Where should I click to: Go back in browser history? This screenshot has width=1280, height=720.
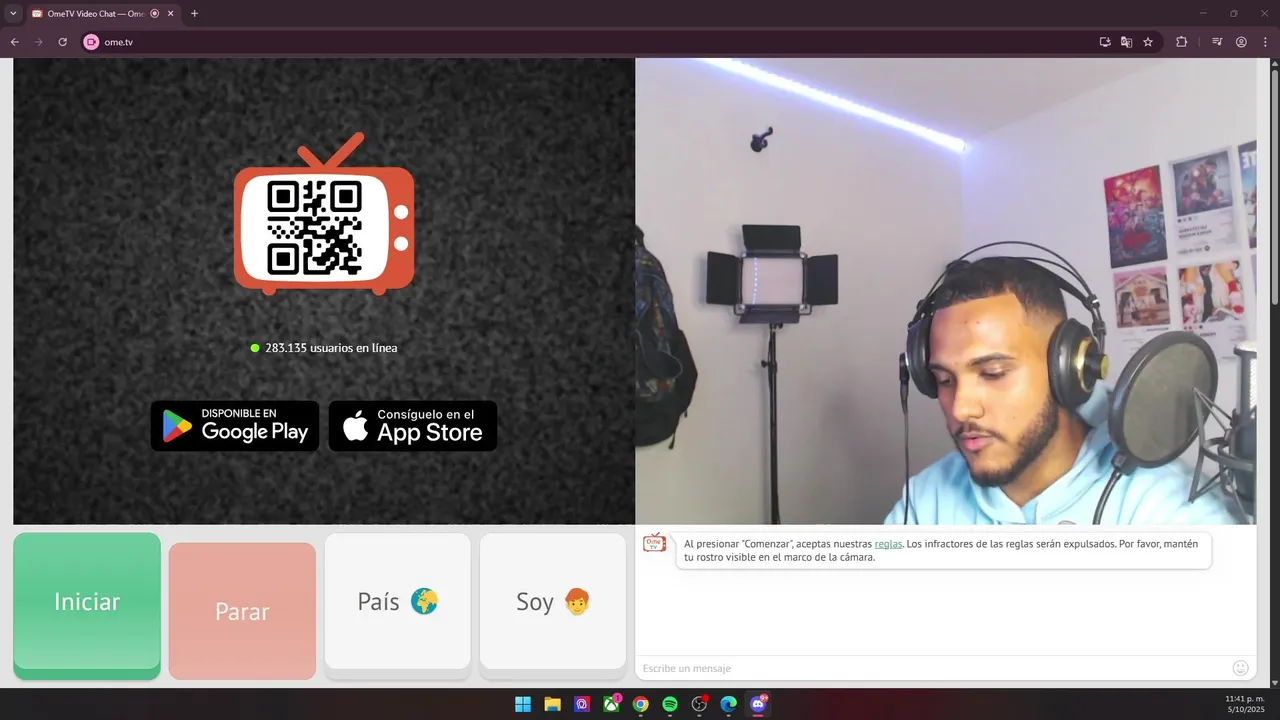click(x=14, y=42)
